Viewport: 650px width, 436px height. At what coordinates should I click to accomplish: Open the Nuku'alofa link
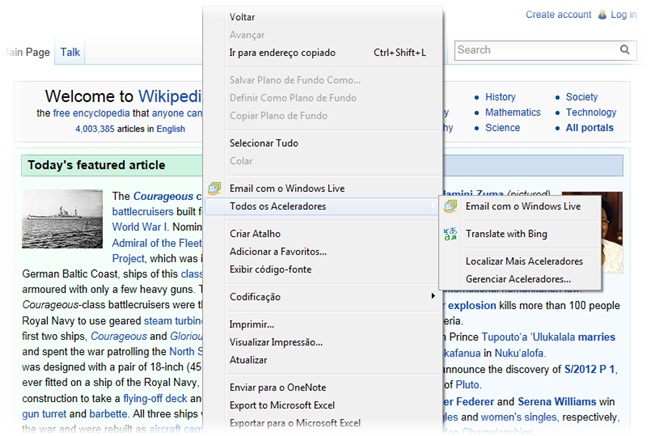(x=519, y=353)
